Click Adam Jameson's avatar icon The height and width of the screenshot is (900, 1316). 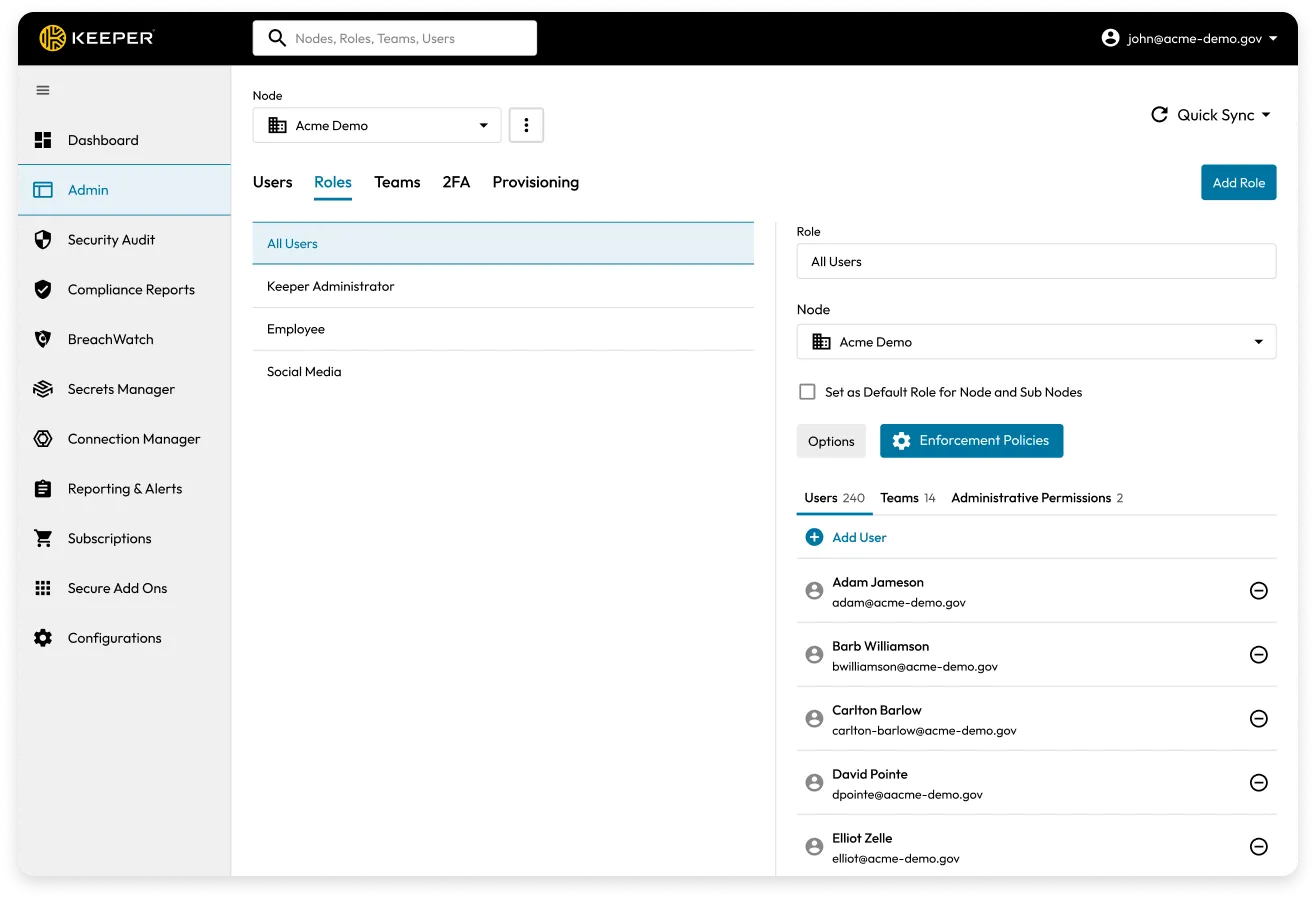point(814,591)
